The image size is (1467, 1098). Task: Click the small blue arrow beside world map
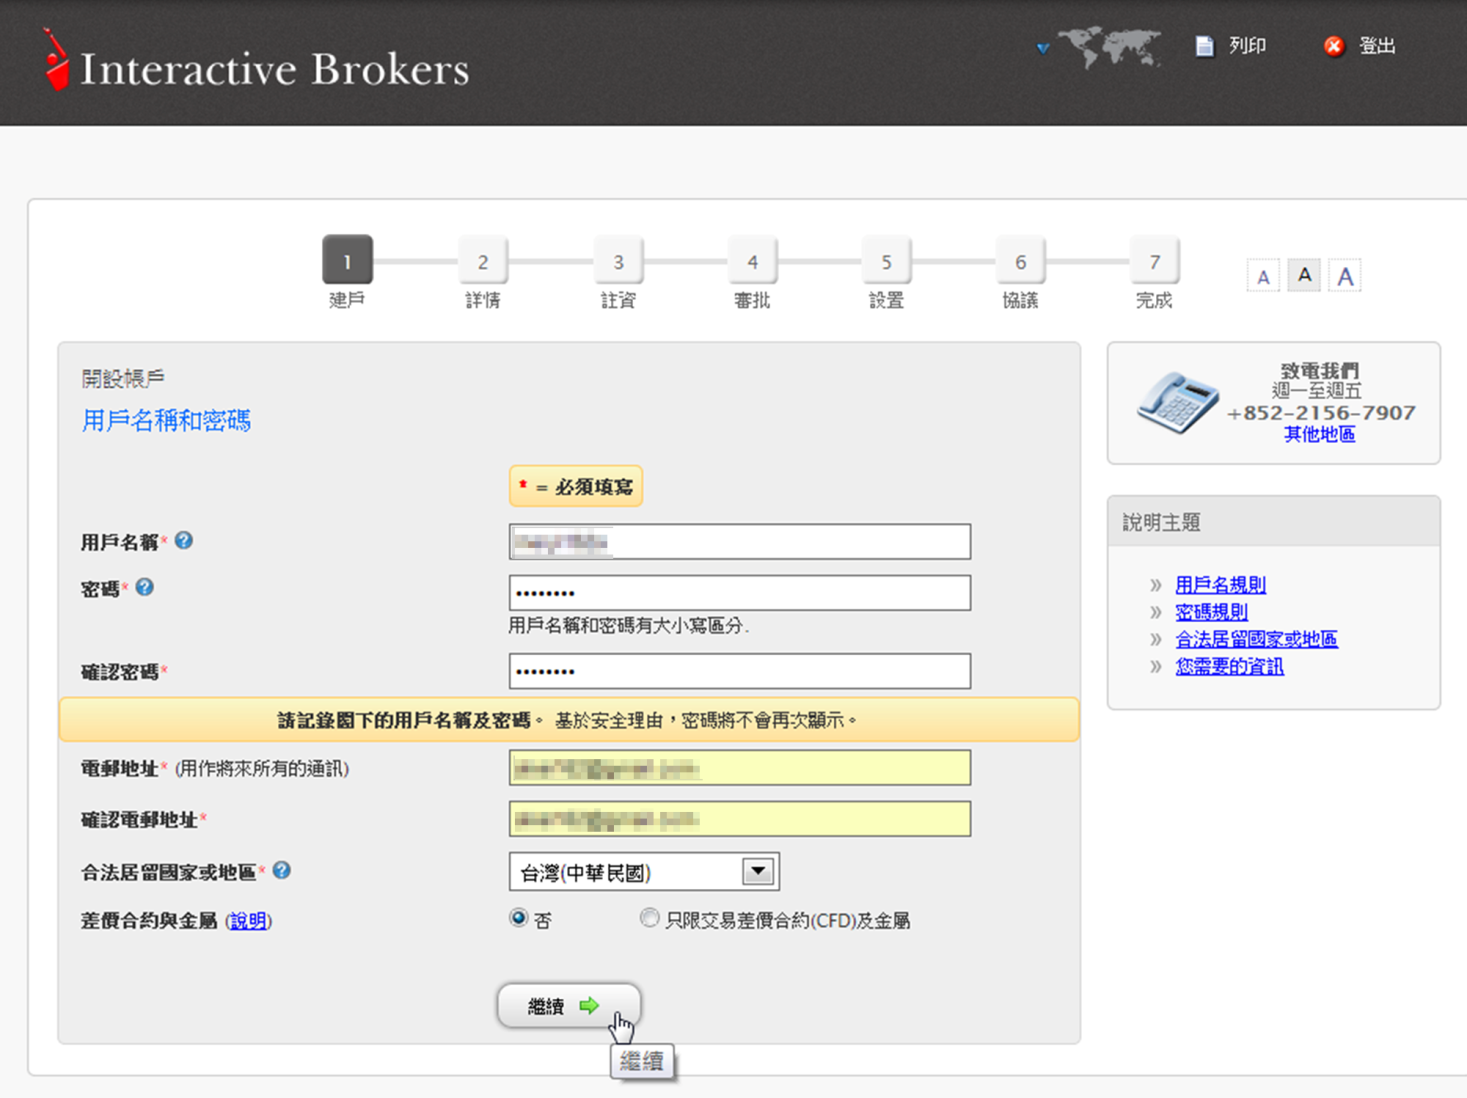point(1043,48)
